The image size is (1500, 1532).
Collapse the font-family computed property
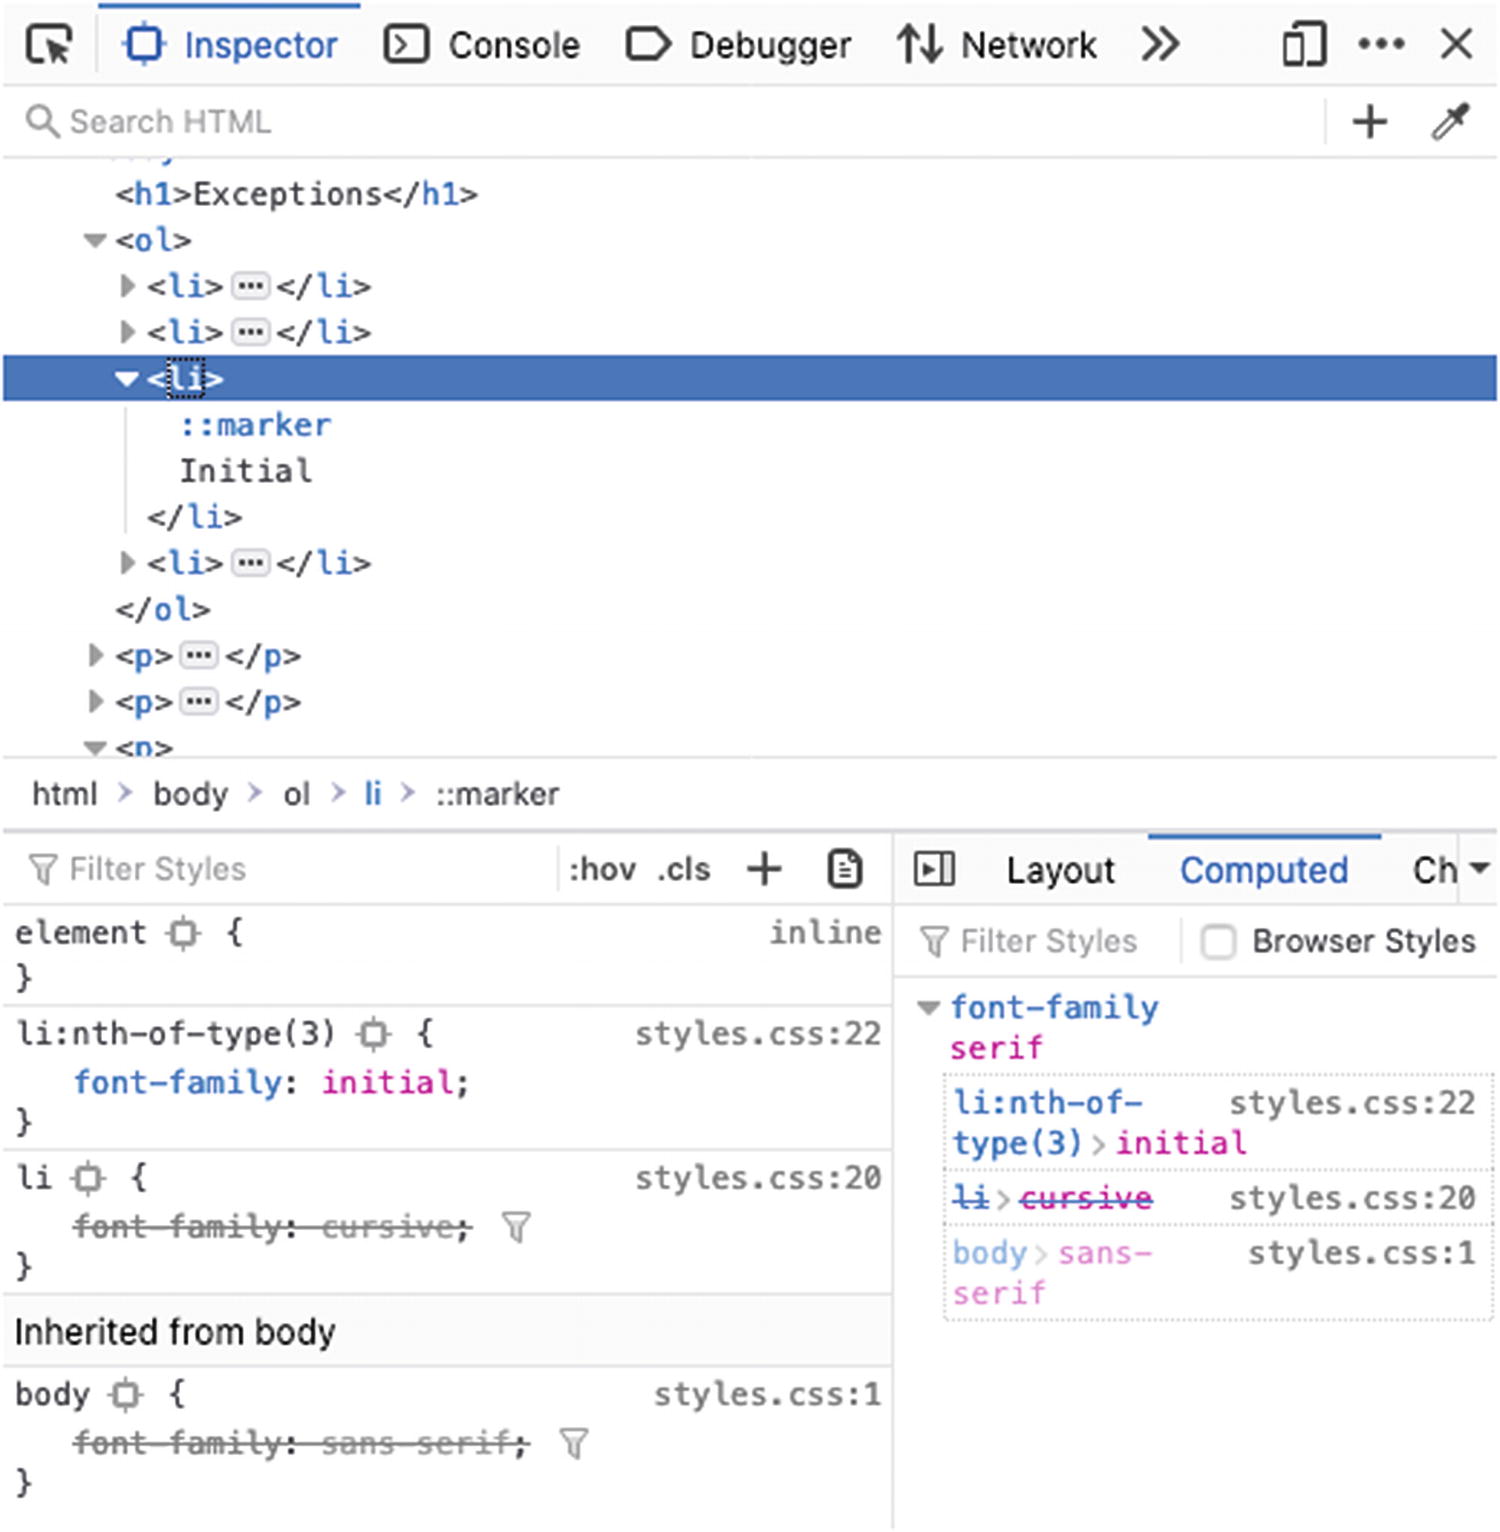click(x=928, y=1007)
